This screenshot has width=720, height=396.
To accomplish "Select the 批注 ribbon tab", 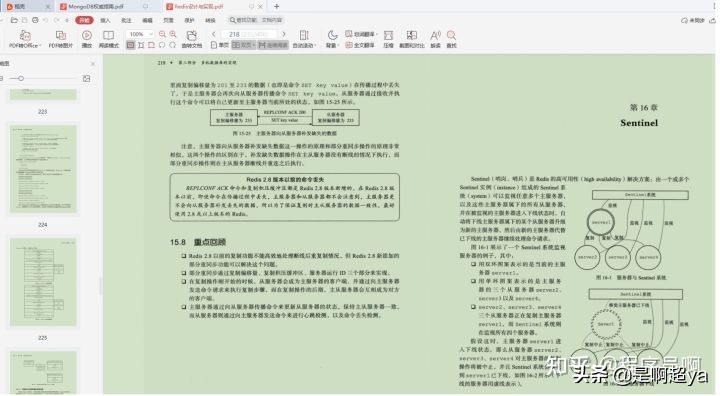I will [126, 20].
